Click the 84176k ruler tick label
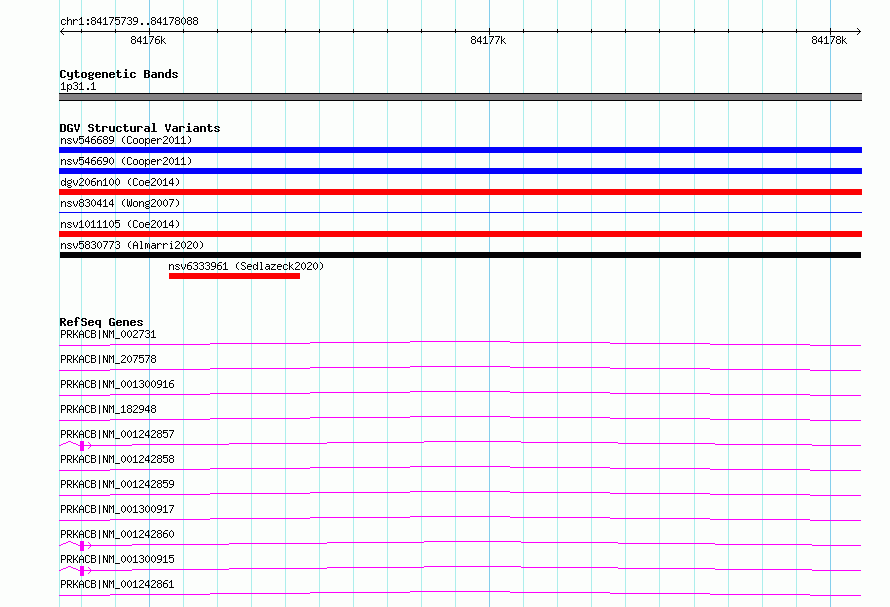The width and height of the screenshot is (890, 607). point(148,40)
